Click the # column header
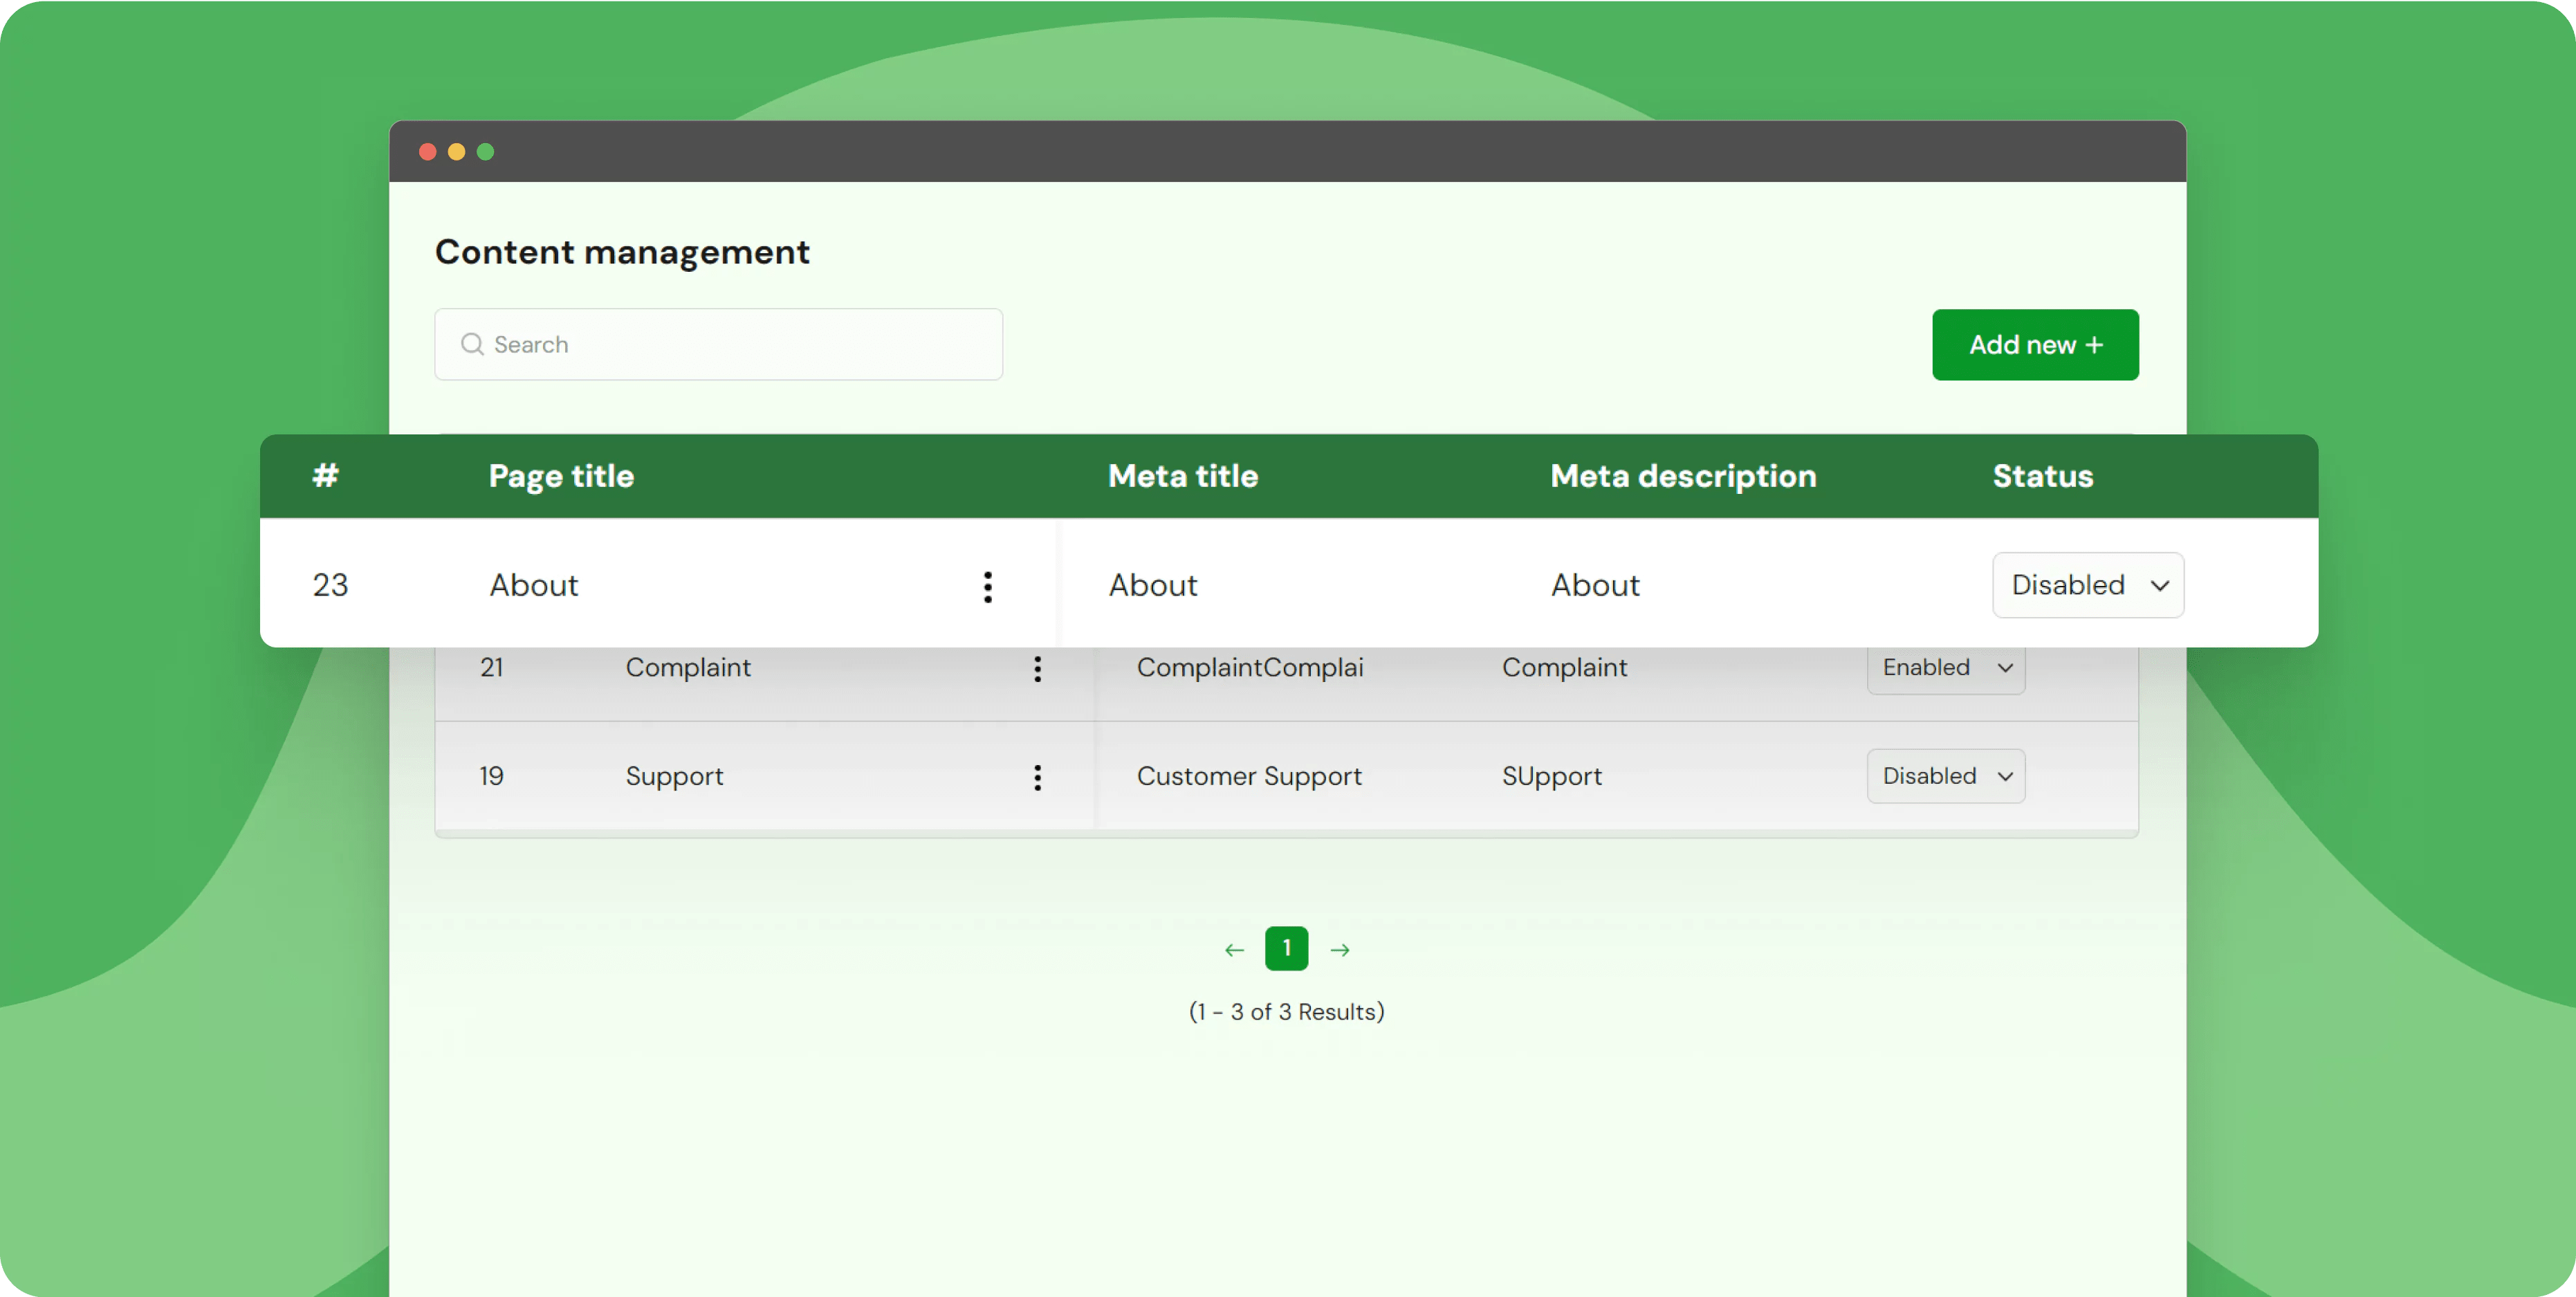This screenshot has height=1297, width=2576. click(x=325, y=475)
